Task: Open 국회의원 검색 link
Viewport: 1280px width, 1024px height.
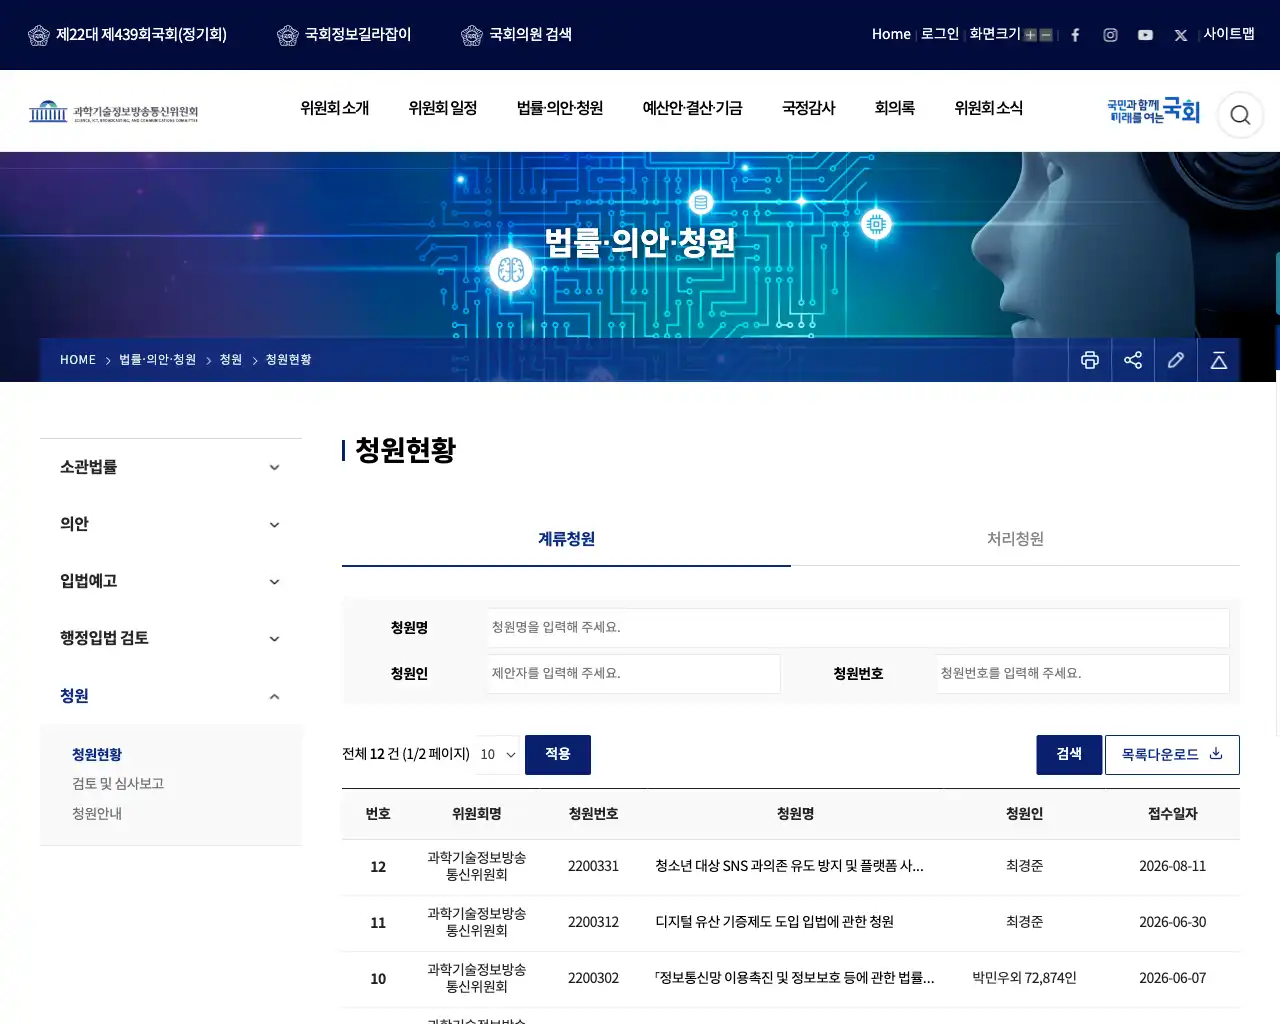Action: point(516,35)
